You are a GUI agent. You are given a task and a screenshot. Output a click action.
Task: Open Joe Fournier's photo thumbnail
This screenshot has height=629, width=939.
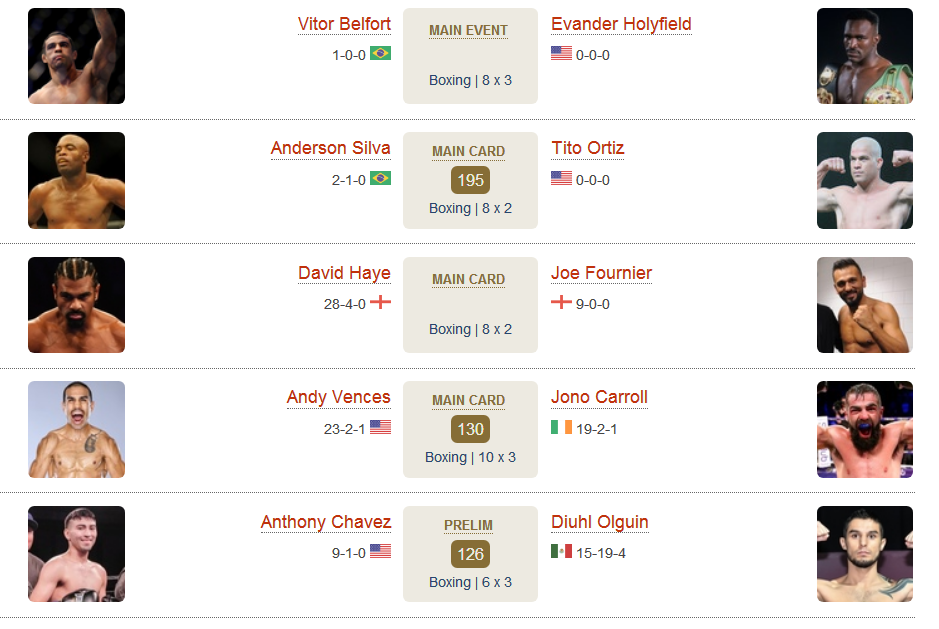pos(865,305)
